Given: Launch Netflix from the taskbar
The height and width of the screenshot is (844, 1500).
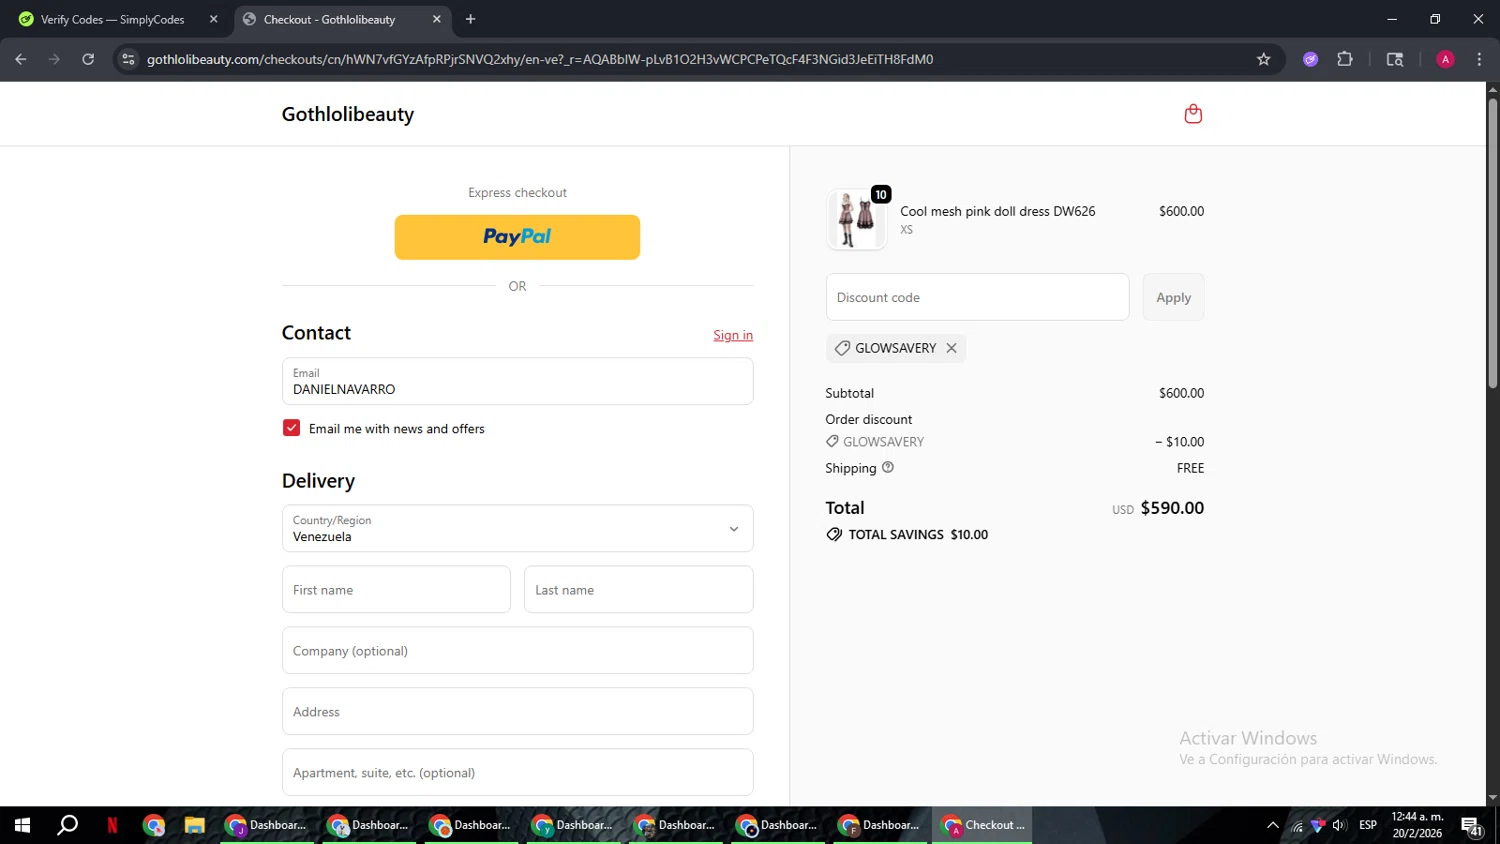Looking at the screenshot, I should pyautogui.click(x=112, y=825).
